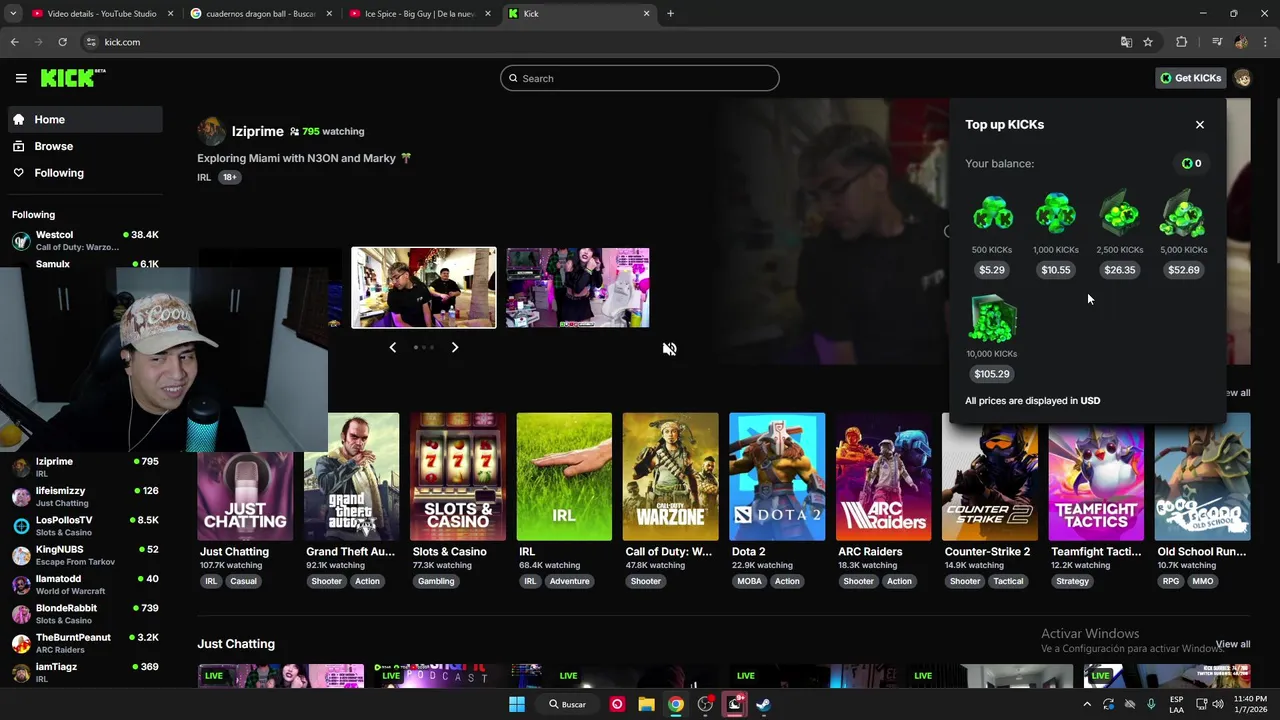This screenshot has height=720, width=1280.
Task: Open Browse in sidebar
Action: (85, 146)
